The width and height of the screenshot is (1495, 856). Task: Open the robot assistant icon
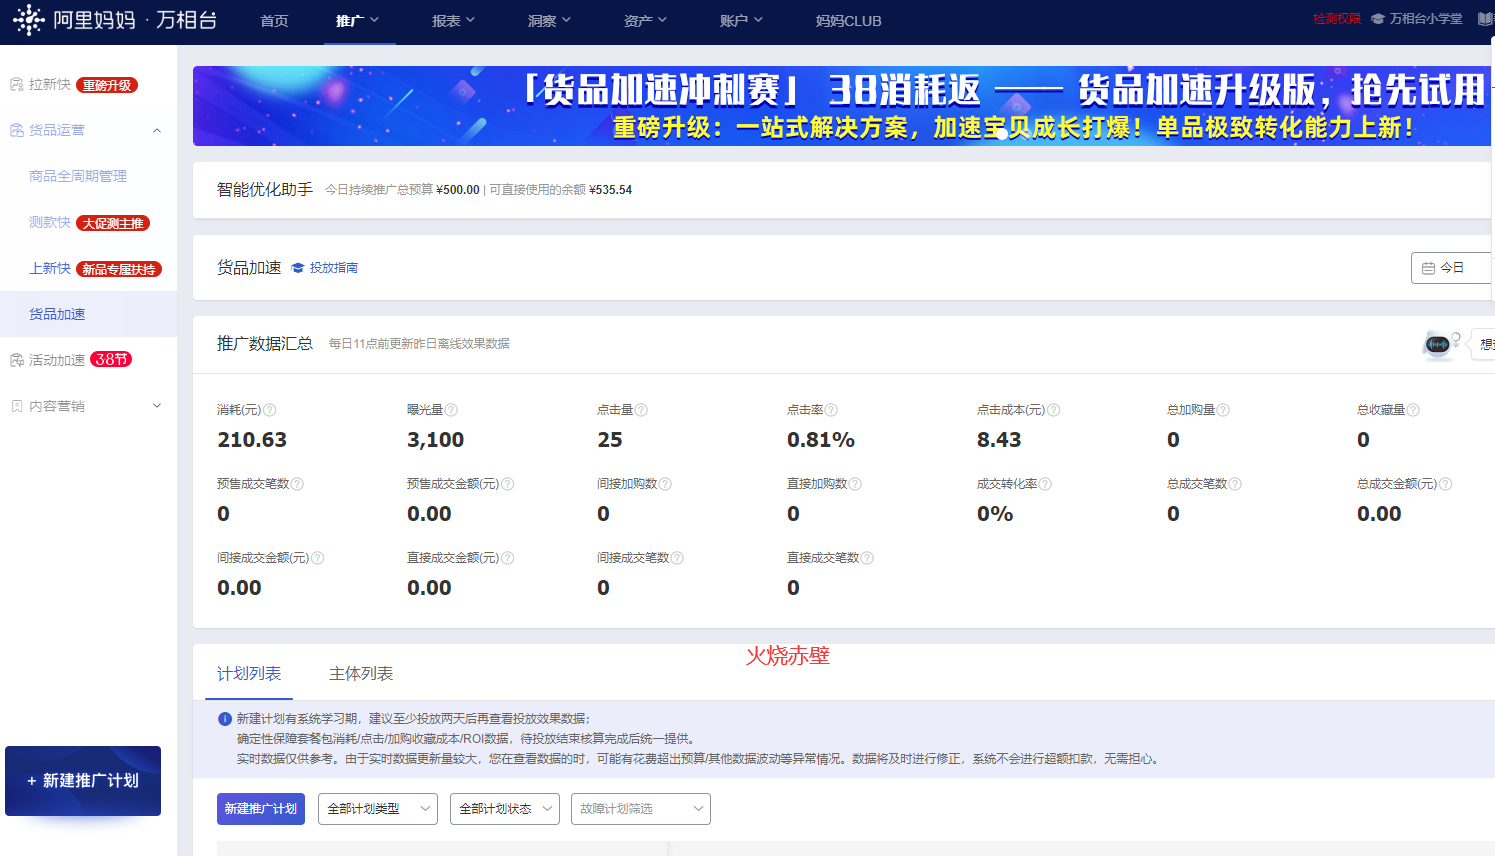1438,344
